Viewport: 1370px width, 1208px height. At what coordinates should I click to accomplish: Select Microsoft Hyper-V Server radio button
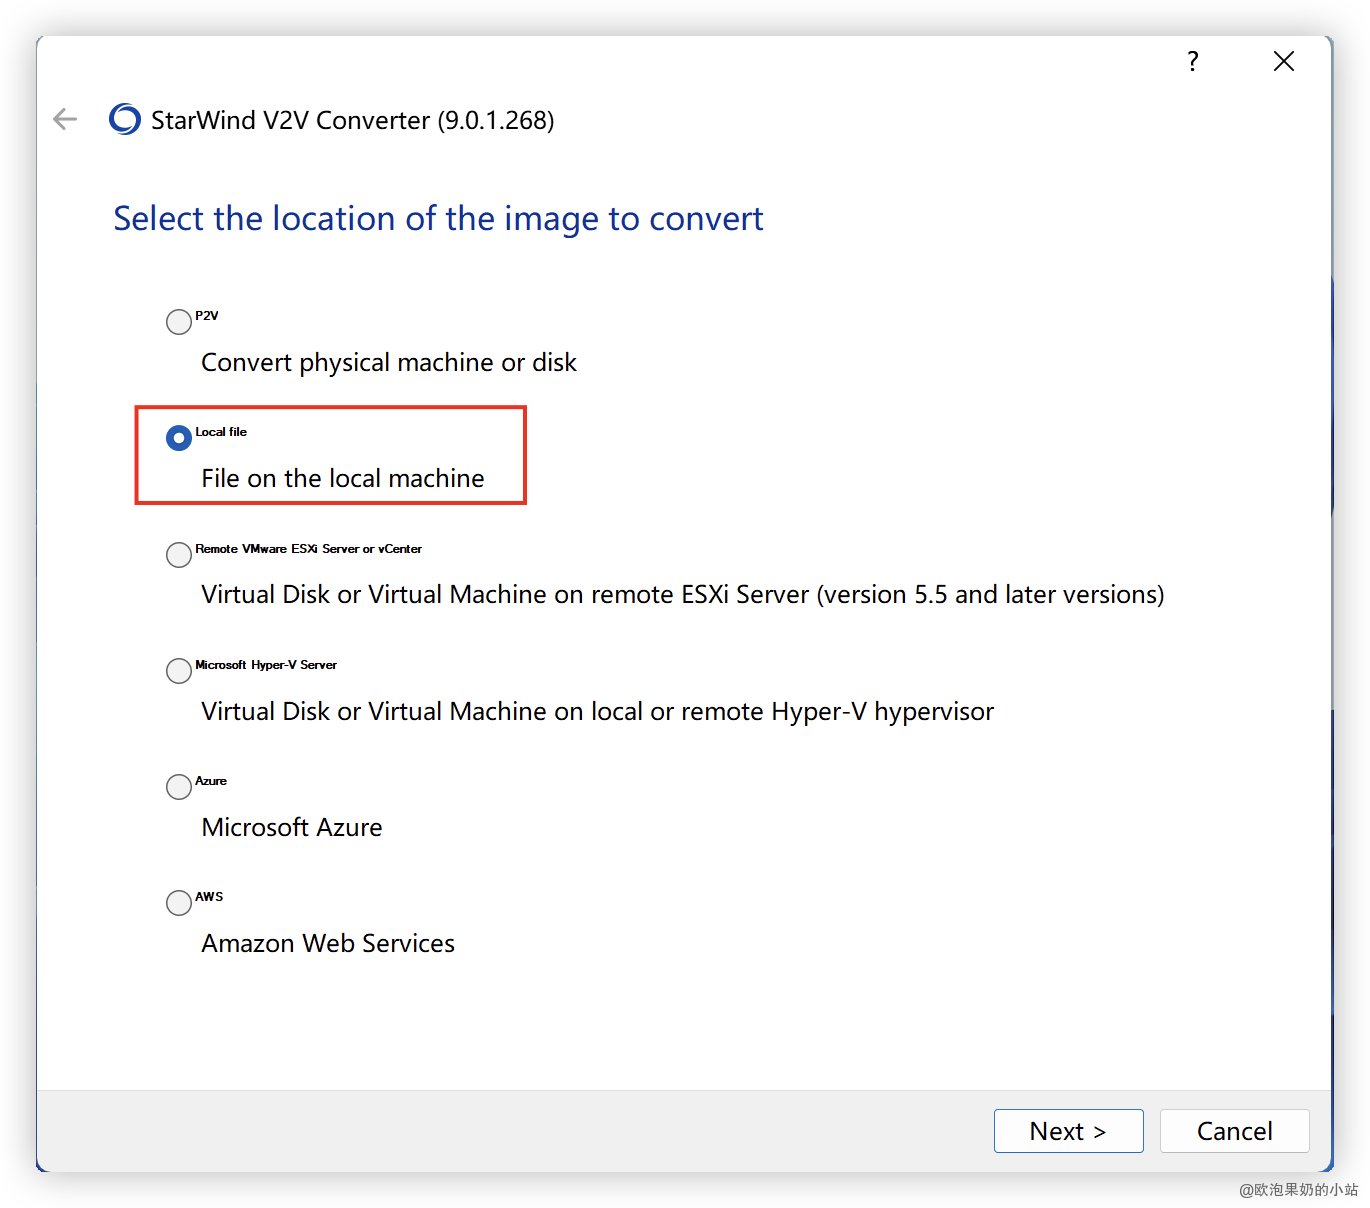point(179,671)
